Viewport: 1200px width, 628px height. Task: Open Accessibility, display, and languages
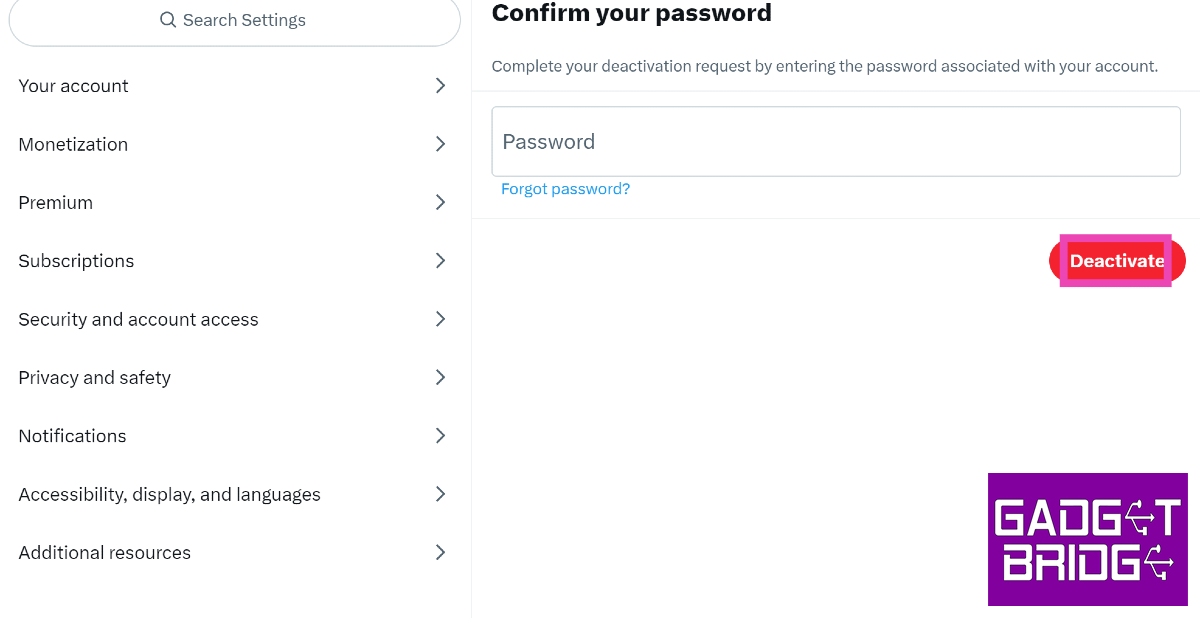coord(170,494)
